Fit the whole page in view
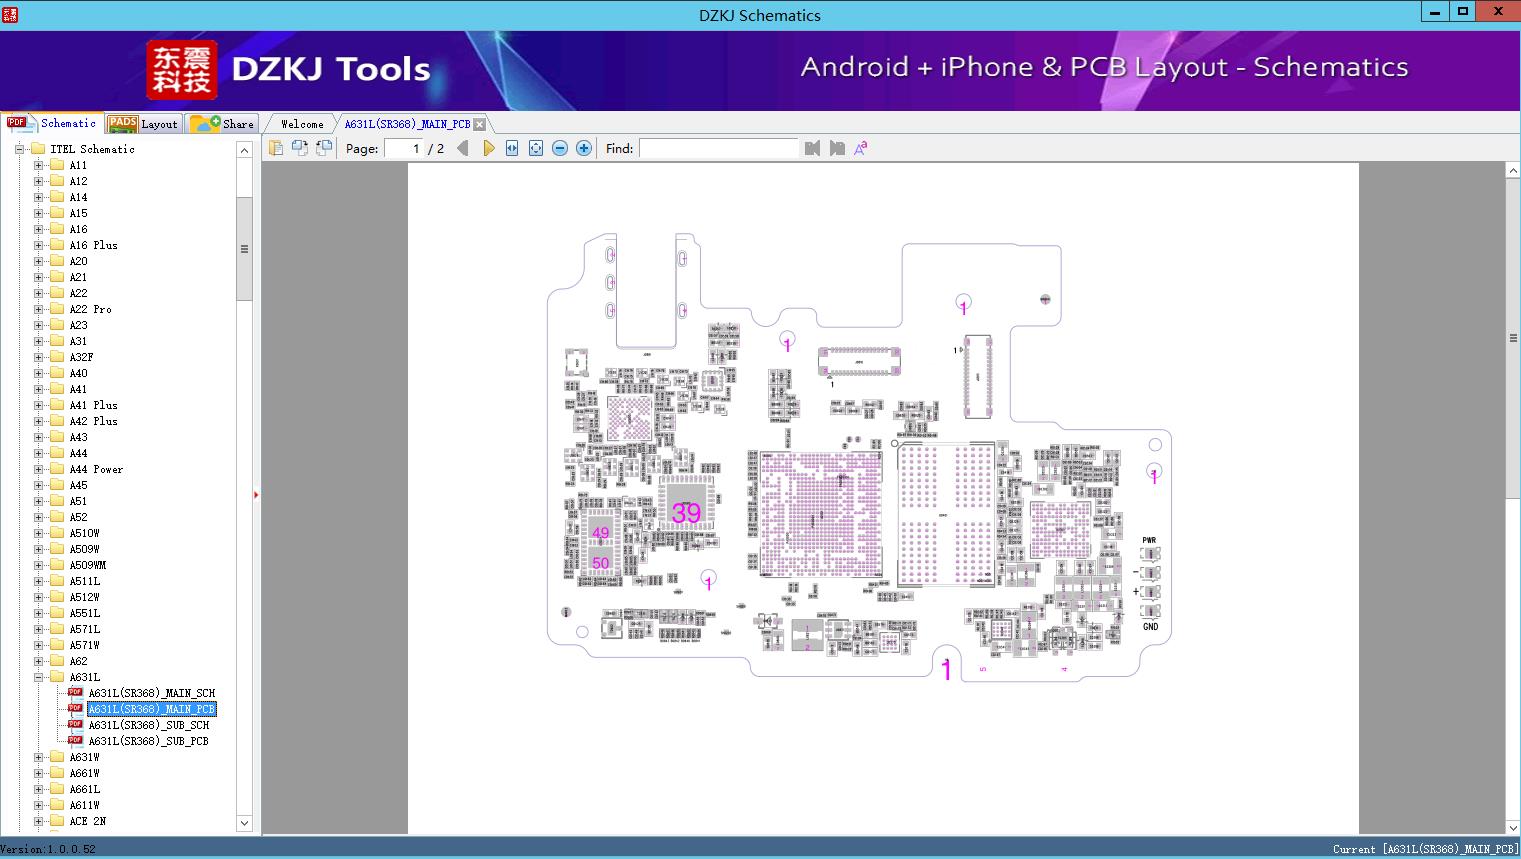The height and width of the screenshot is (859, 1521). (x=536, y=148)
